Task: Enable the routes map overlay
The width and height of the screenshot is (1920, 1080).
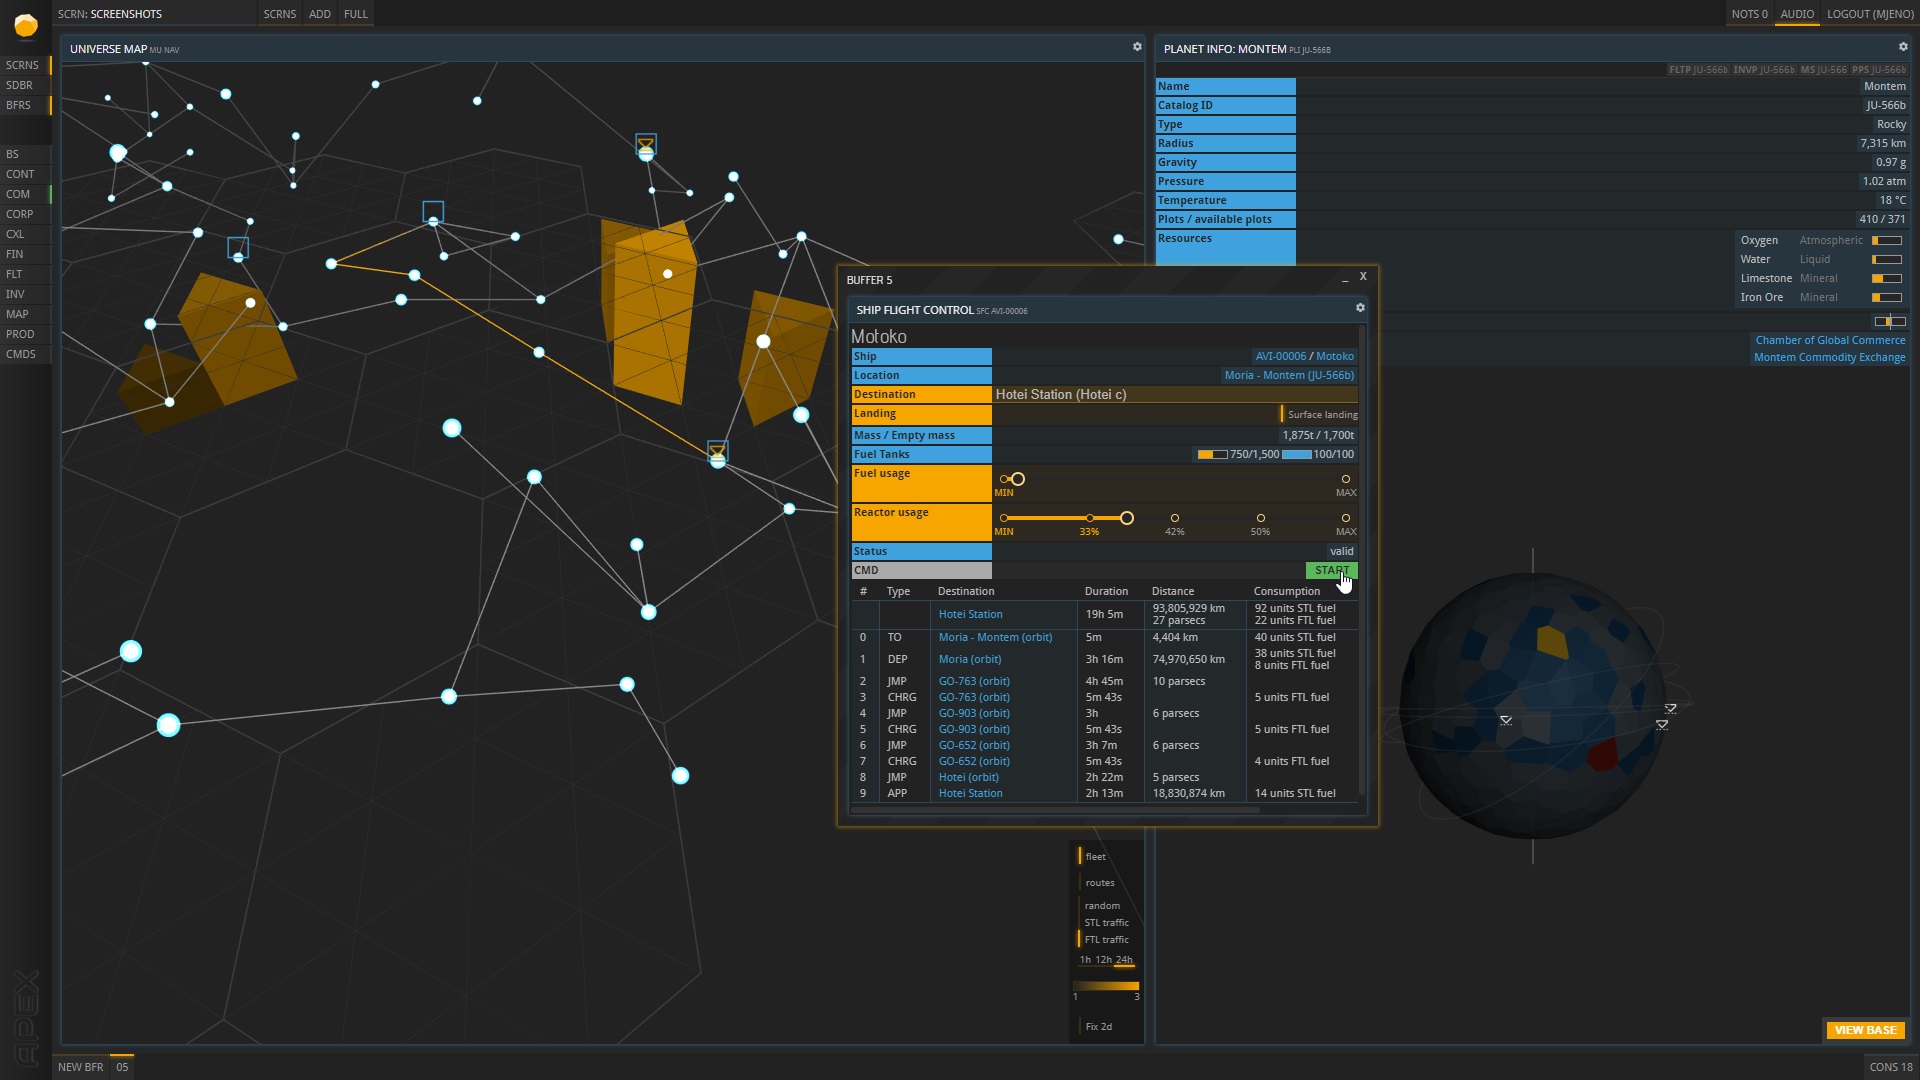Action: [1099, 883]
